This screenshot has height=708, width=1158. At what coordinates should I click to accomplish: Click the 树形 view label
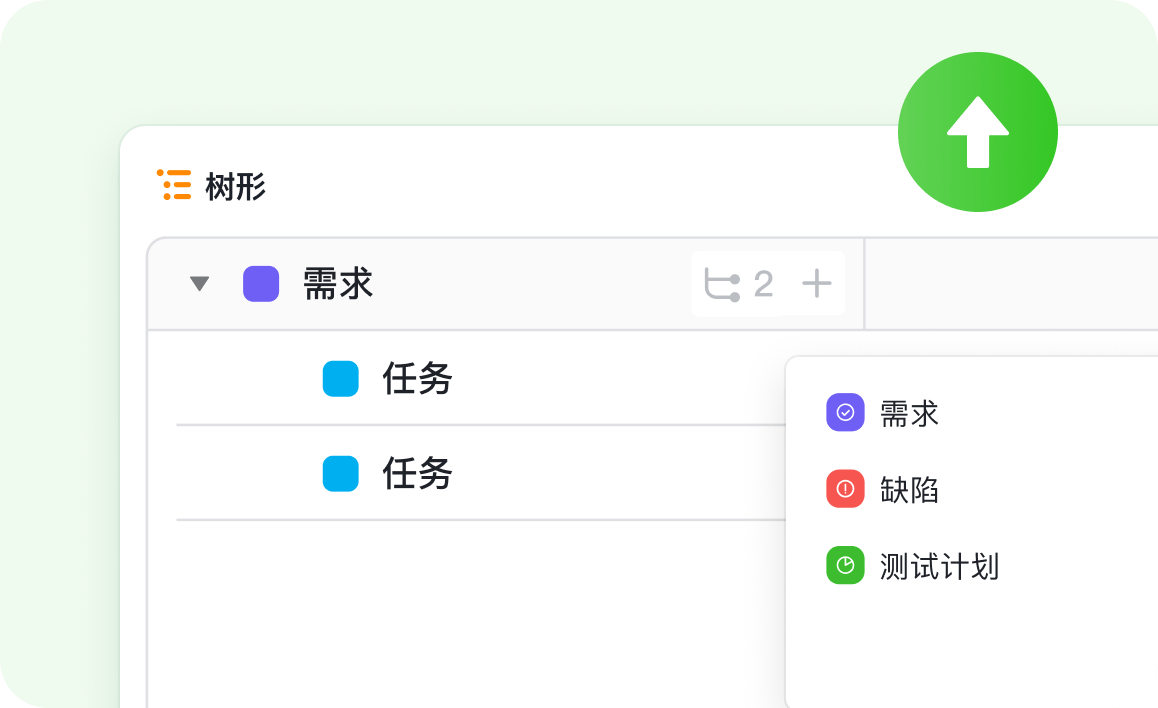(x=235, y=186)
